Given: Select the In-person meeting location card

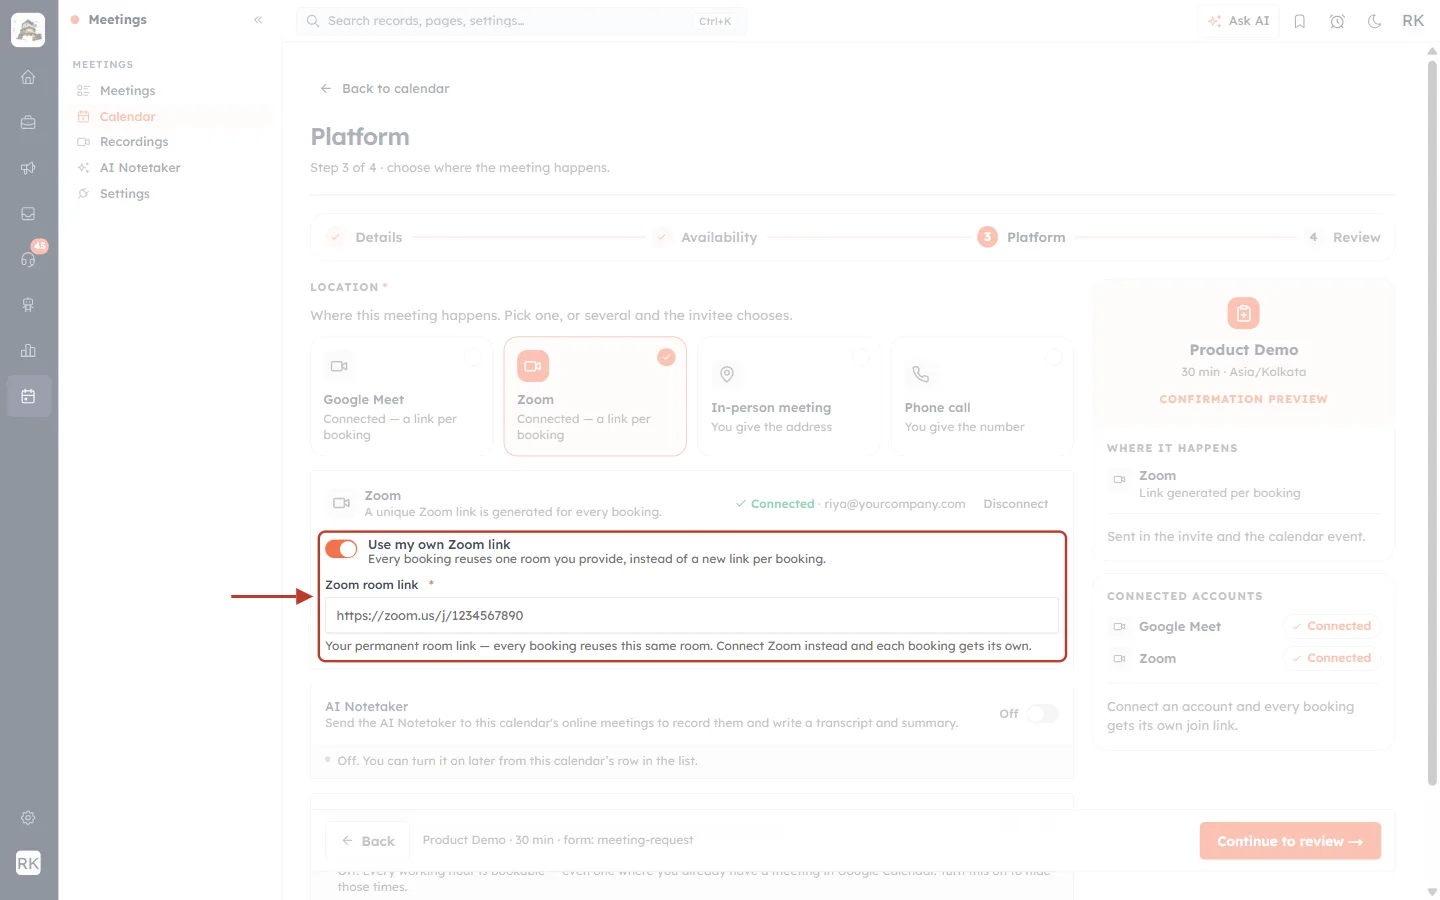Looking at the screenshot, I should 789,397.
